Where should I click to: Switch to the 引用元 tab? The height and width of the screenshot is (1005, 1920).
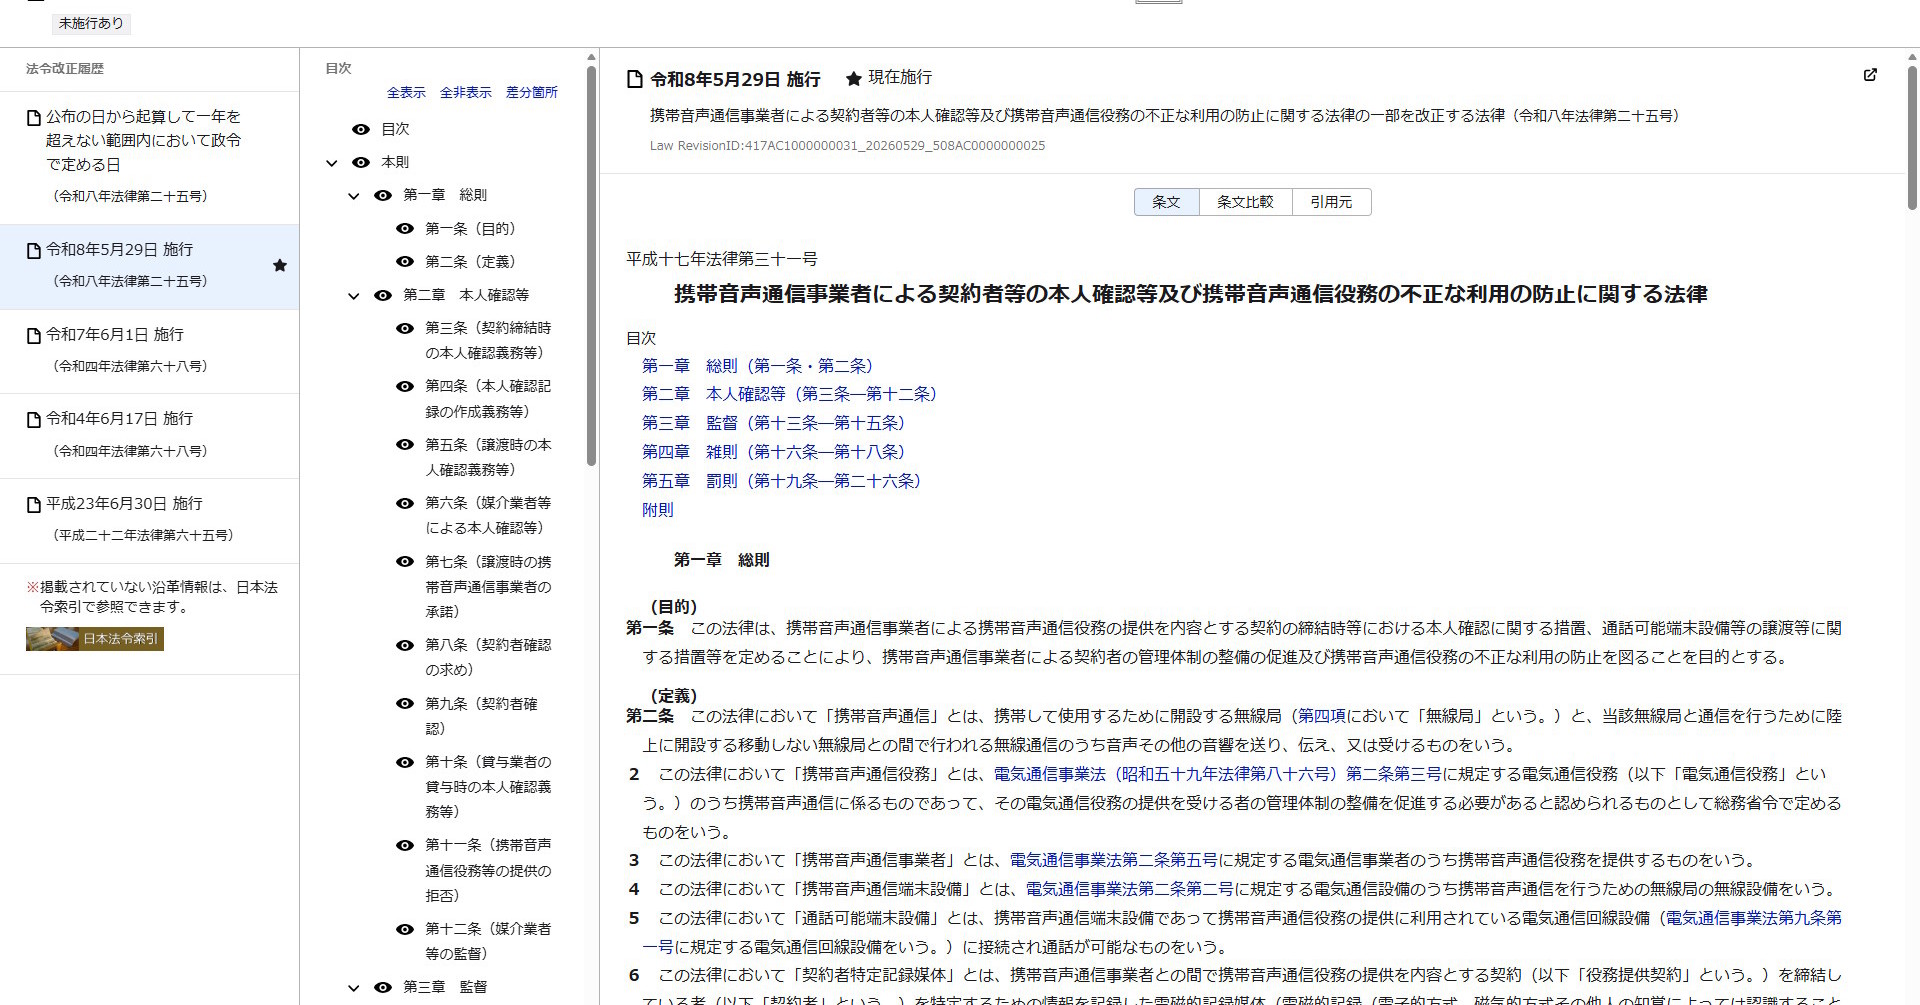(1331, 202)
